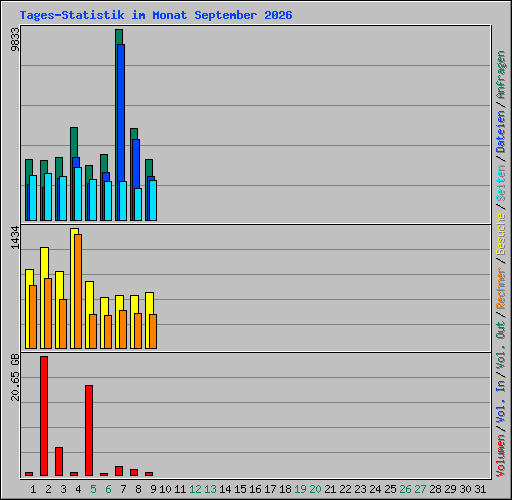
Task: Click the Anfragen legend label
Action: point(501,75)
